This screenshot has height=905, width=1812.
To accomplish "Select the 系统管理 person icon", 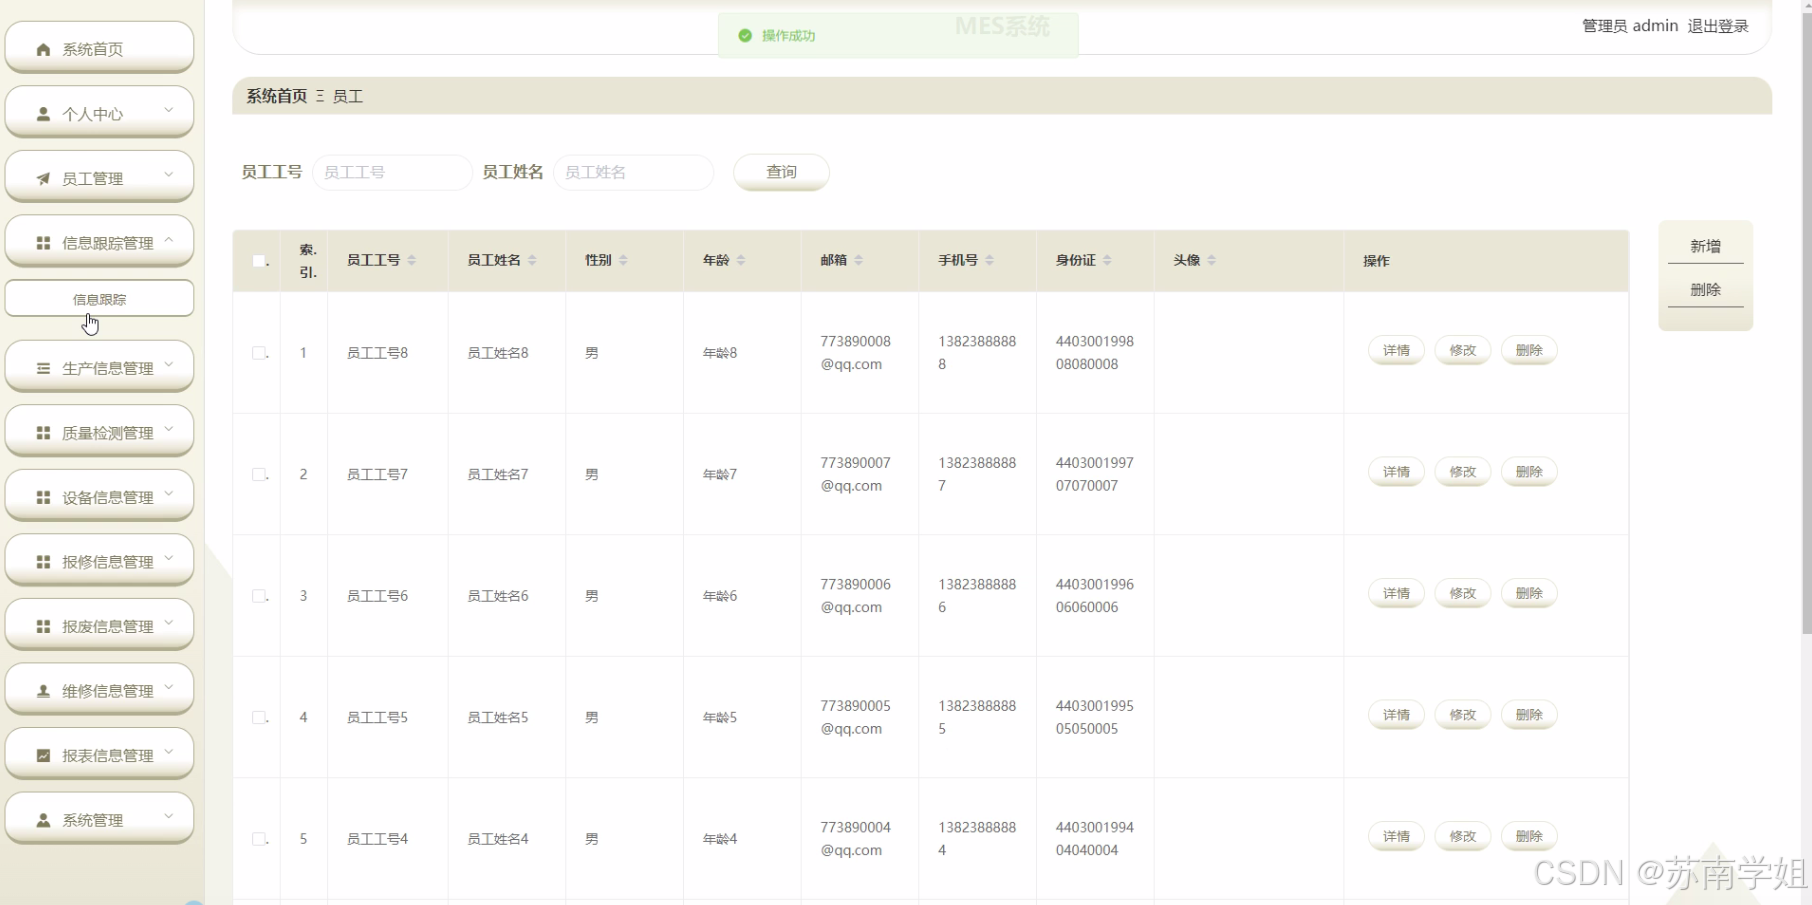I will pyautogui.click(x=42, y=818).
